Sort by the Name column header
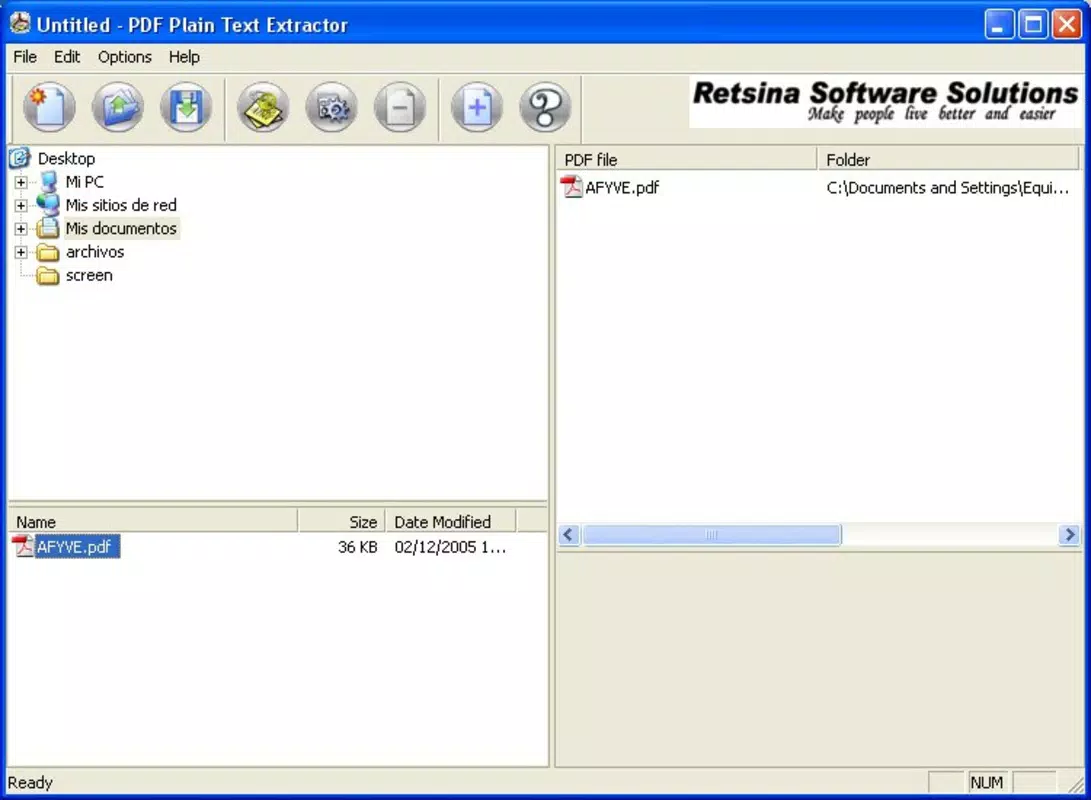1091x800 pixels. 153,522
